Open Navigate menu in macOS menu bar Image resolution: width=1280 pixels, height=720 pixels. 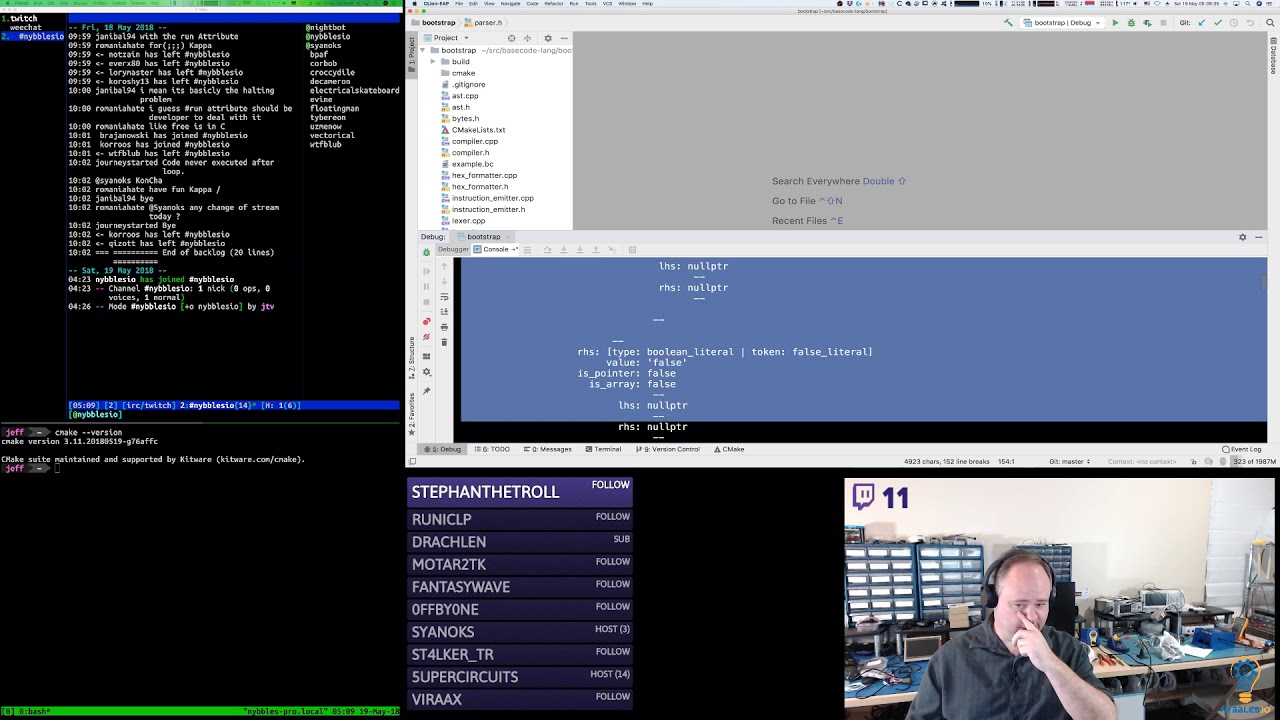pyautogui.click(x=510, y=4)
